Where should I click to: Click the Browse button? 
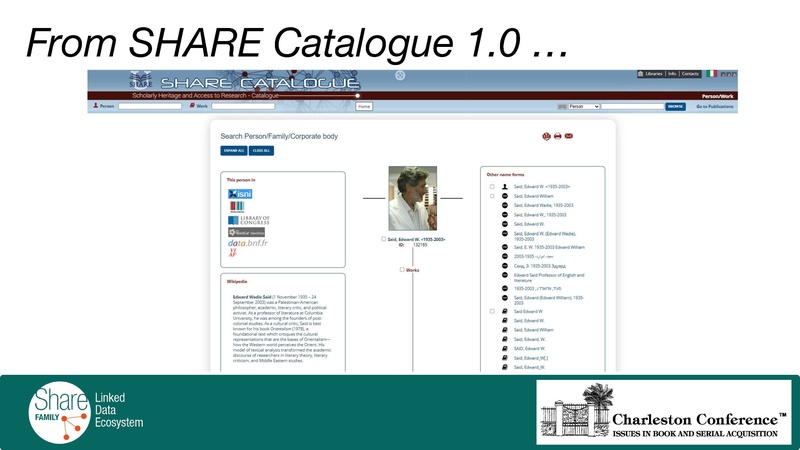[676, 107]
